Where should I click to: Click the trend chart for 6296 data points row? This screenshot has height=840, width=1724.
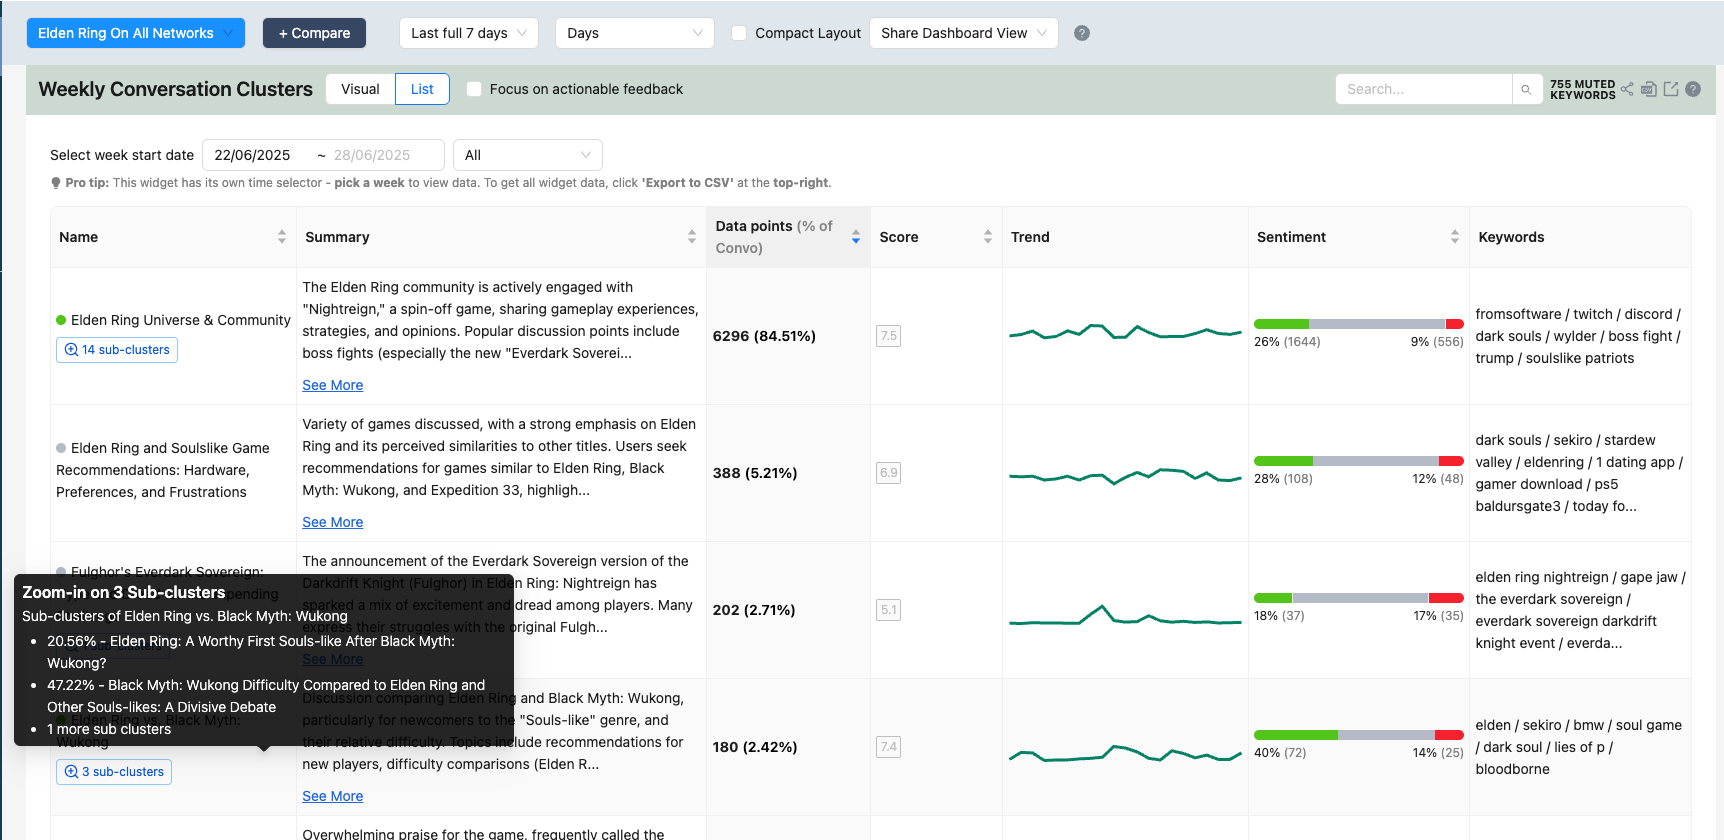click(1125, 332)
